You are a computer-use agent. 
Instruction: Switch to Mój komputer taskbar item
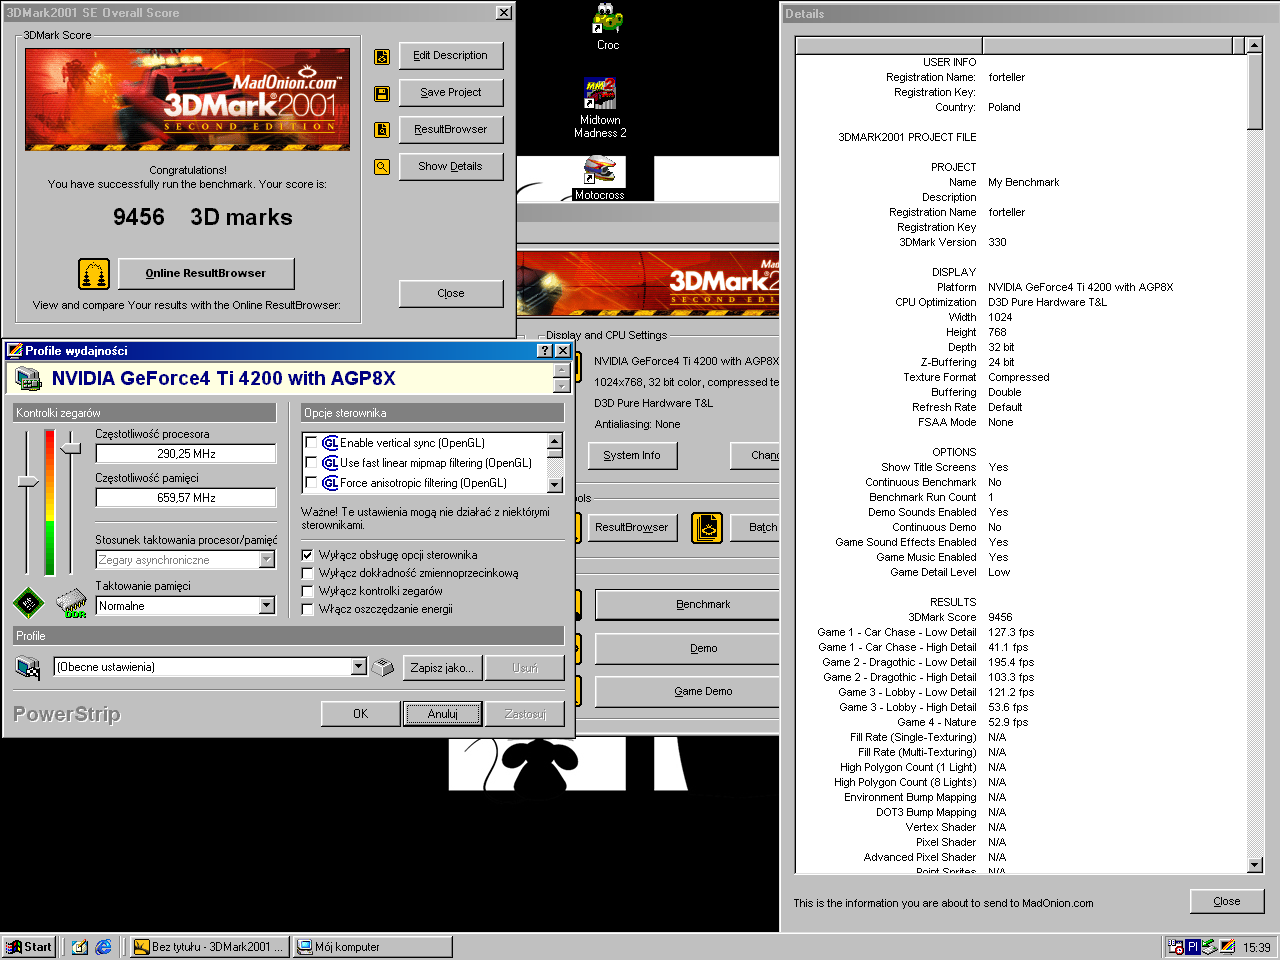point(373,947)
